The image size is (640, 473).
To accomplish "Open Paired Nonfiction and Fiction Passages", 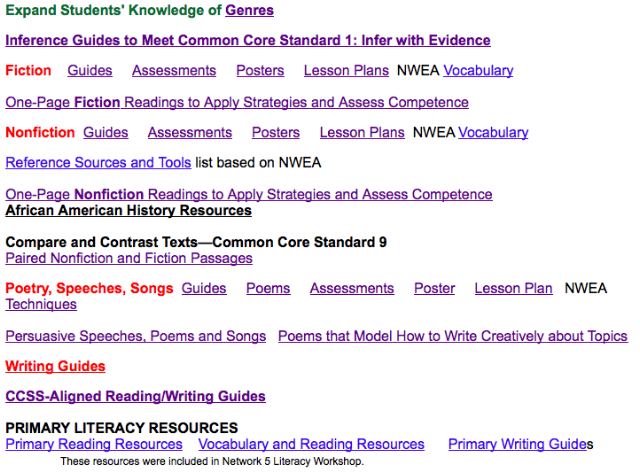I will pos(129,258).
